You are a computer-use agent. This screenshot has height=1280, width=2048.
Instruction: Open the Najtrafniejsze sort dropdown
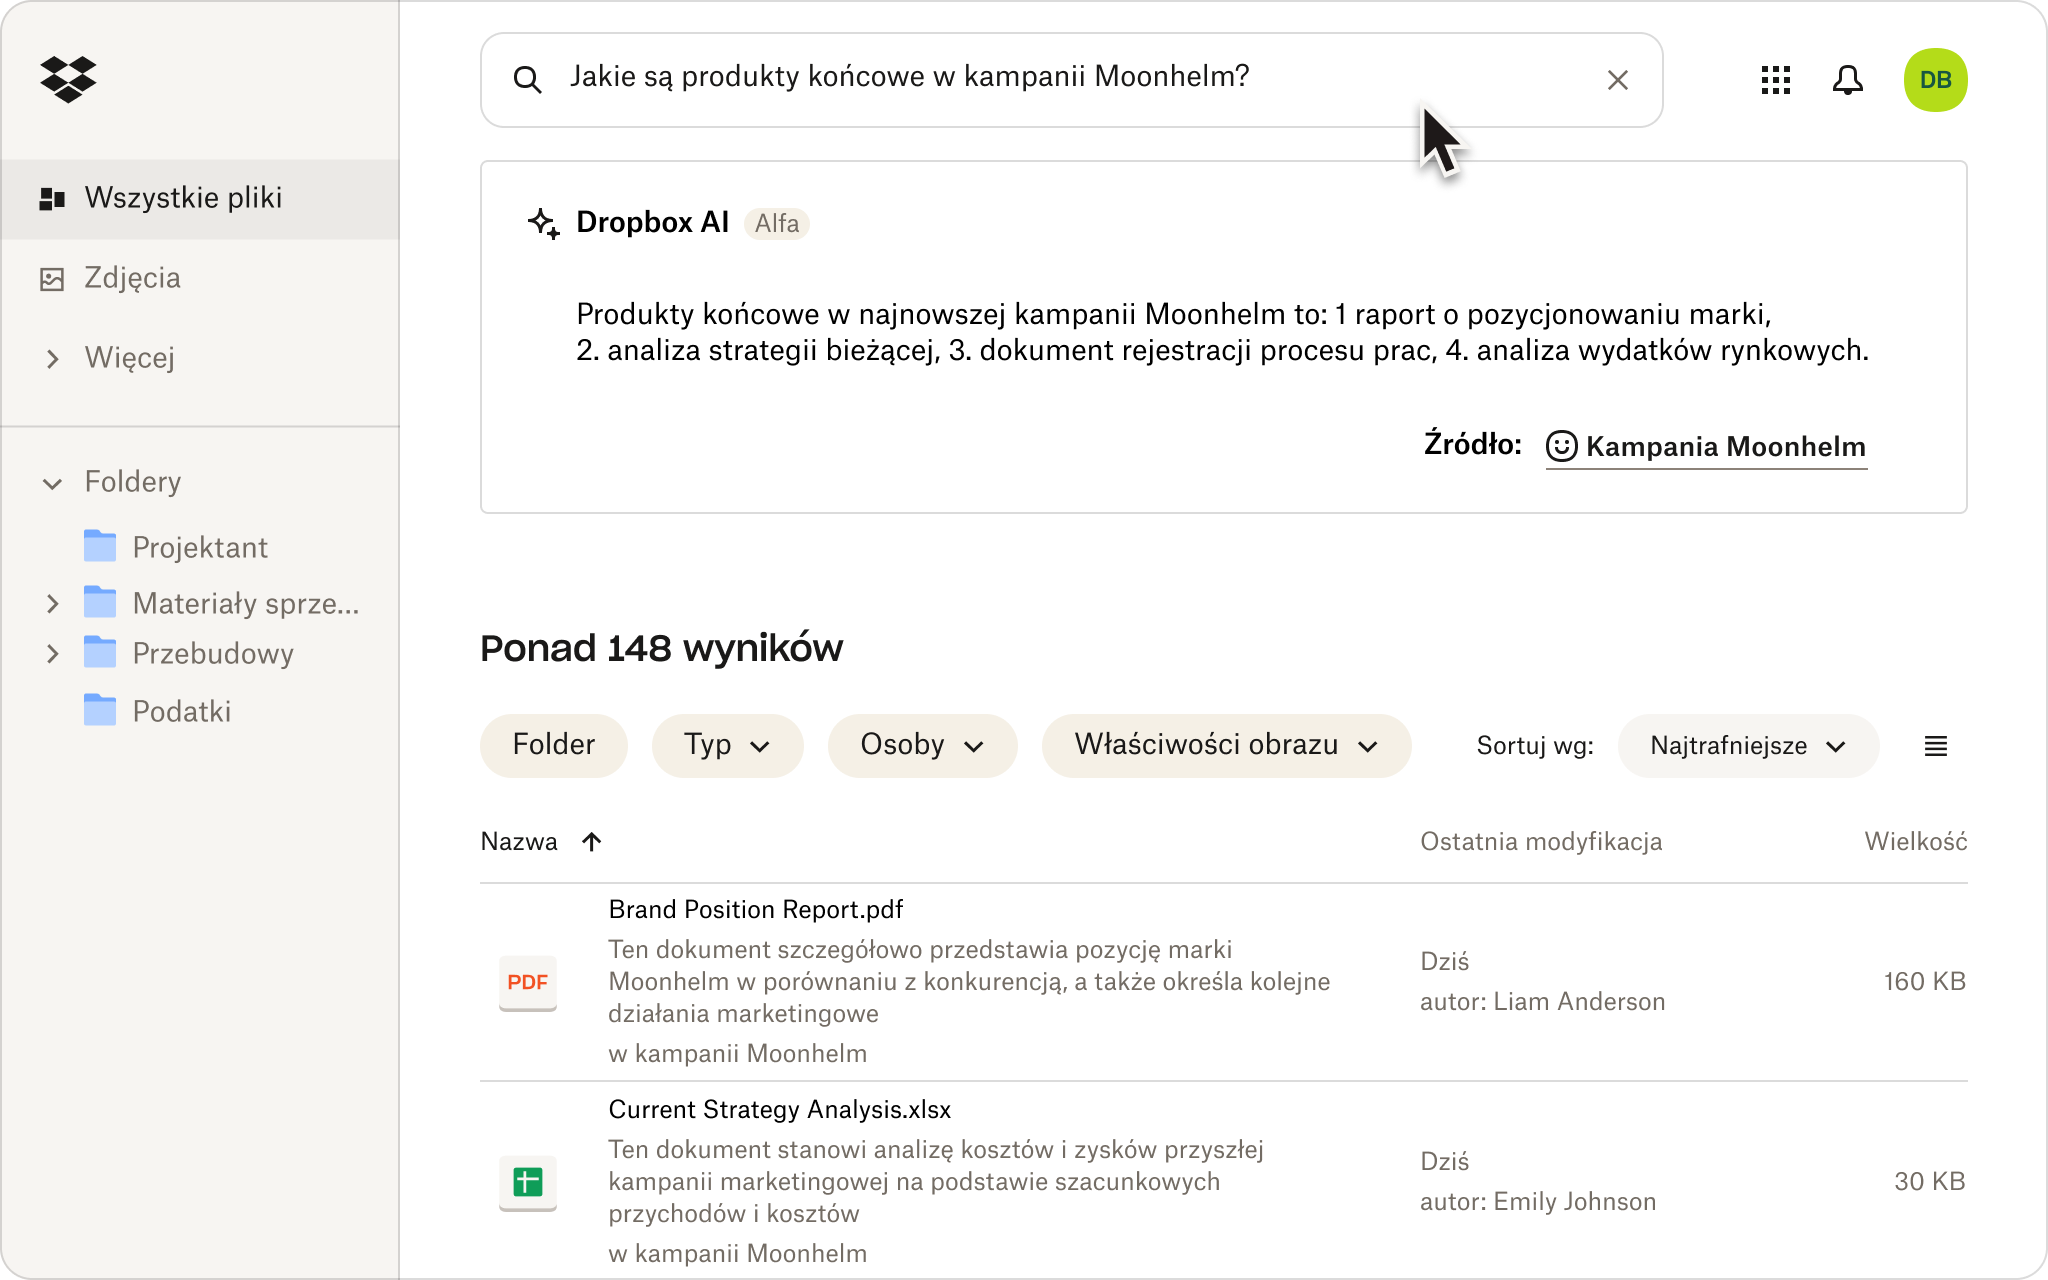pyautogui.click(x=1748, y=746)
